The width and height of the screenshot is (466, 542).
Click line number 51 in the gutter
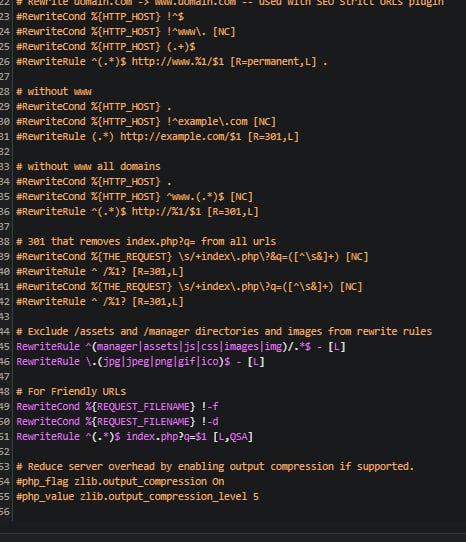[5, 437]
